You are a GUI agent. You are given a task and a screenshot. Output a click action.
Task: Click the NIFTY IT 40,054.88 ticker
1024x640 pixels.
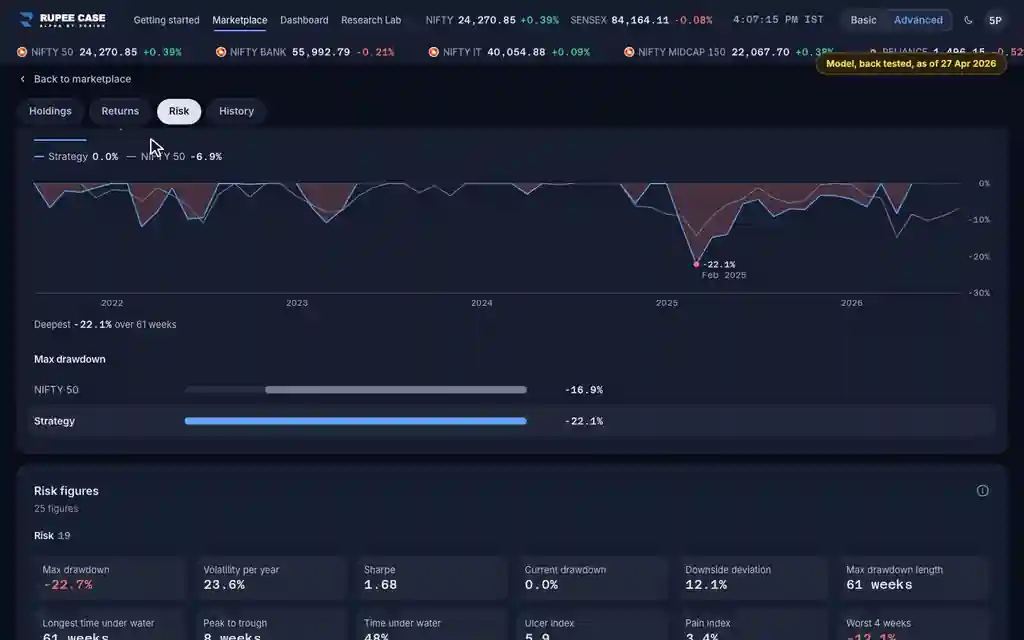point(509,52)
